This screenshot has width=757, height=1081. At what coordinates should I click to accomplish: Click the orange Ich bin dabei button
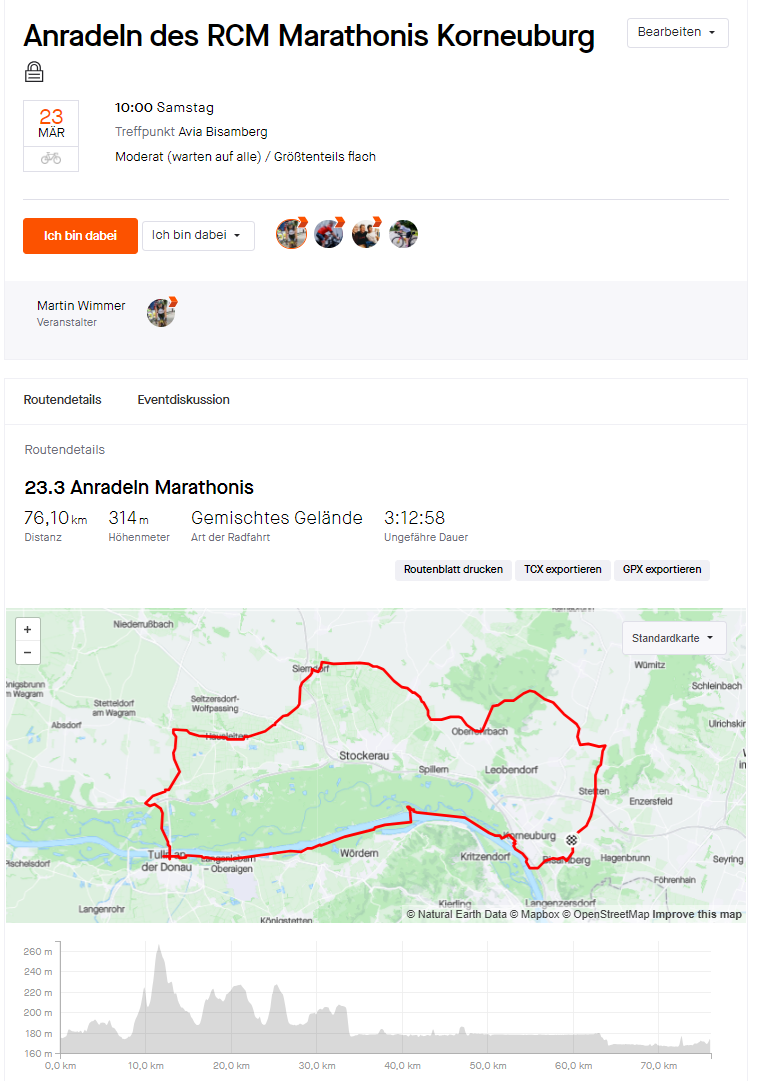point(80,236)
